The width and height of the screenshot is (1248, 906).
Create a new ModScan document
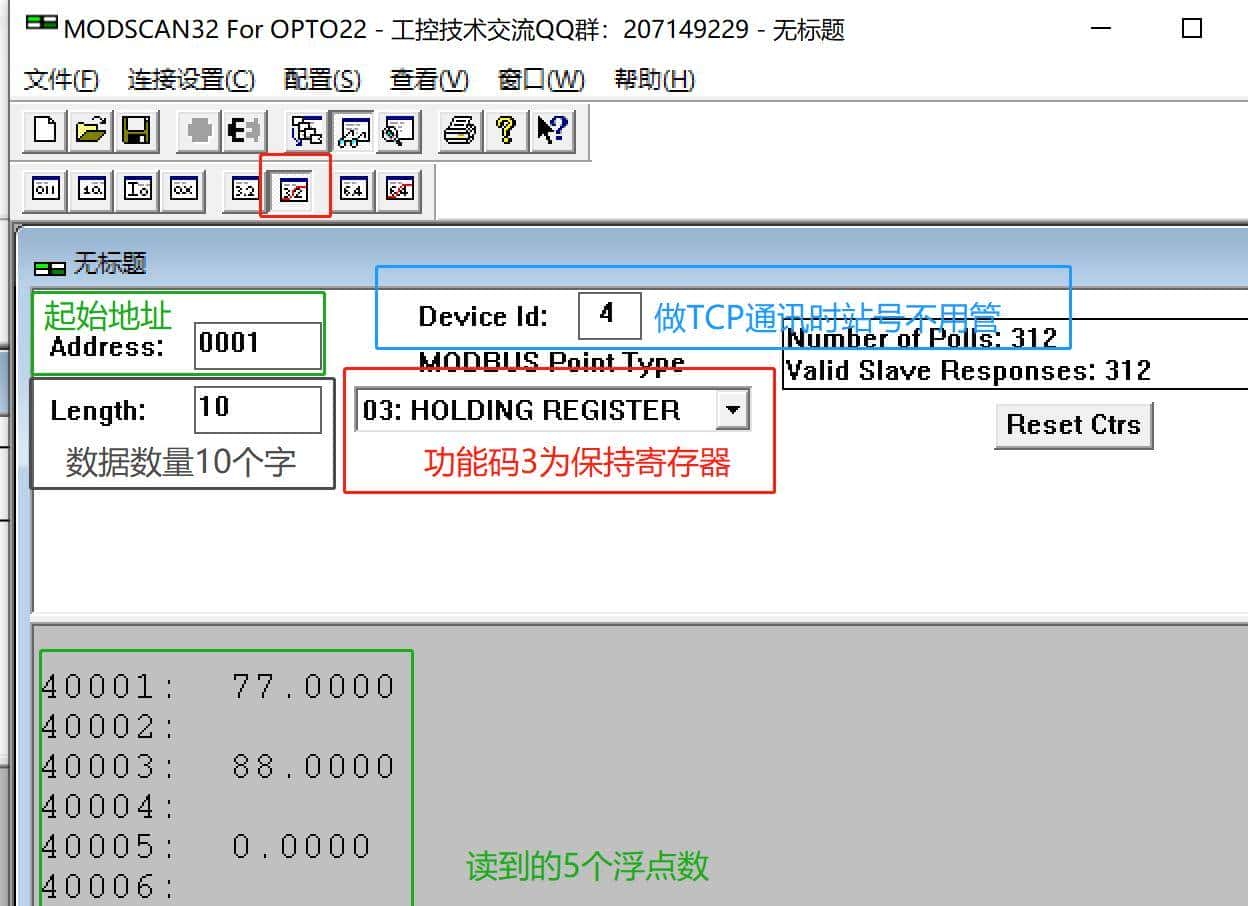tap(43, 130)
